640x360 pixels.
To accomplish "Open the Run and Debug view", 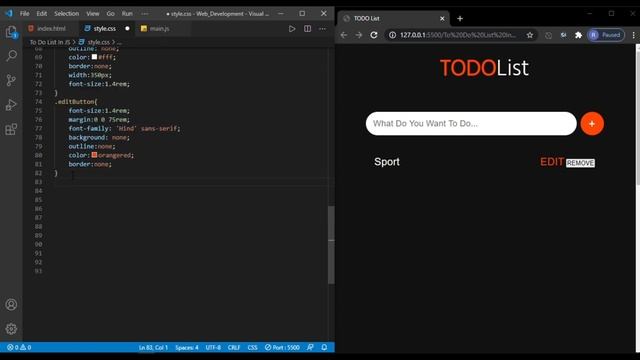I will (x=11, y=105).
